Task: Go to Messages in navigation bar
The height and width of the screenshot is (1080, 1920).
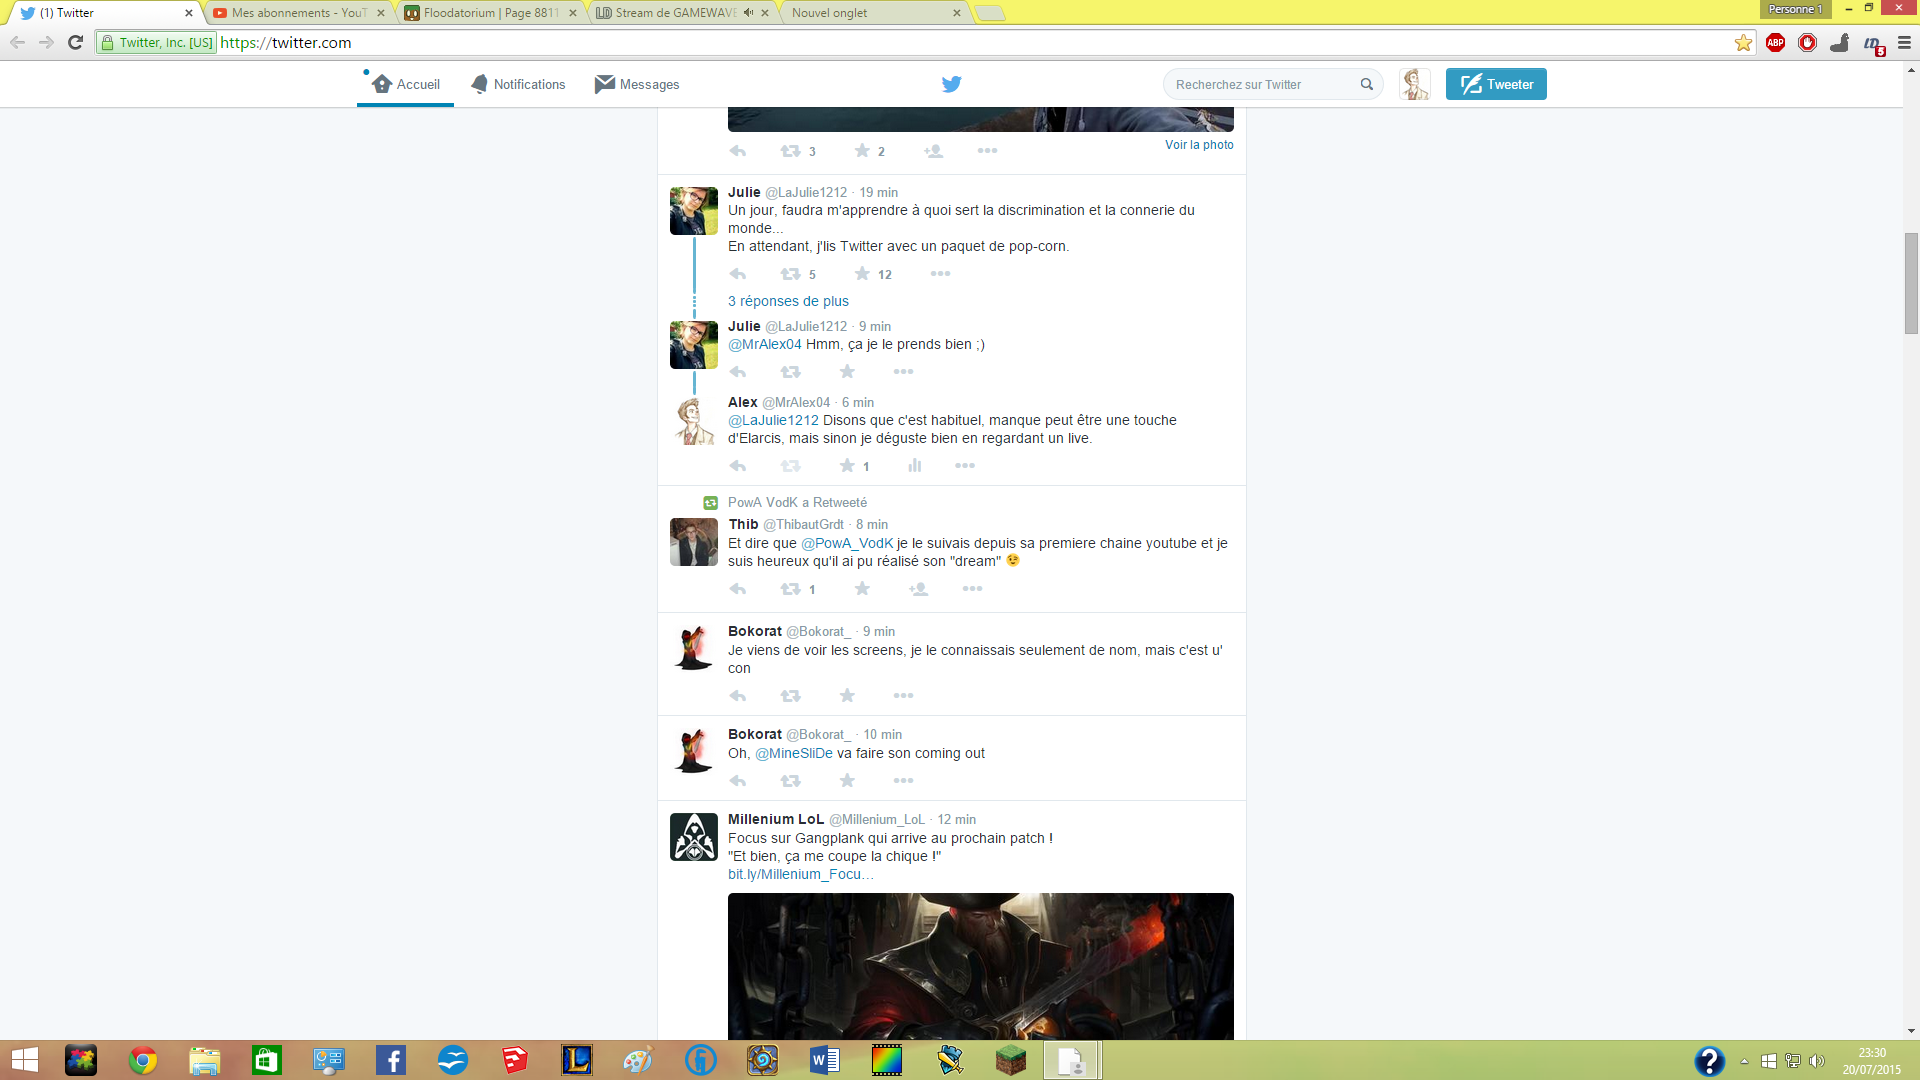Action: pyautogui.click(x=637, y=85)
